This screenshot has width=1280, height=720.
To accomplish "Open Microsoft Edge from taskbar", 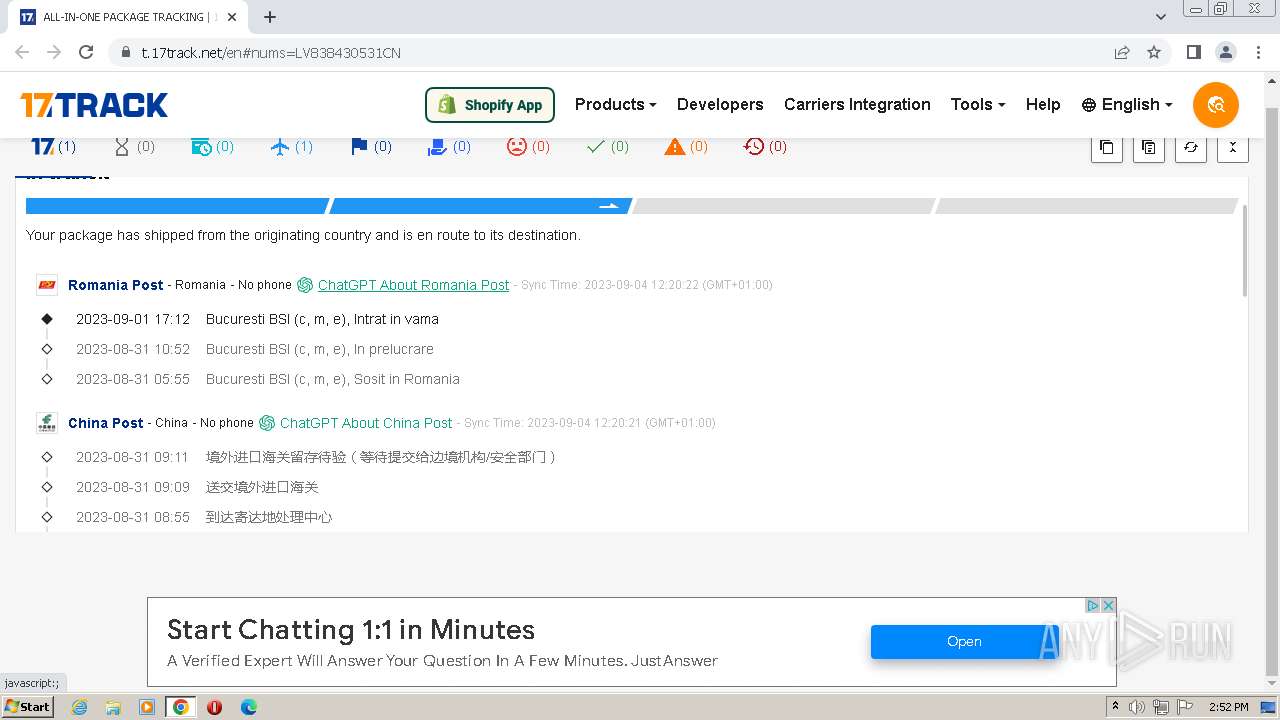I will coord(248,707).
